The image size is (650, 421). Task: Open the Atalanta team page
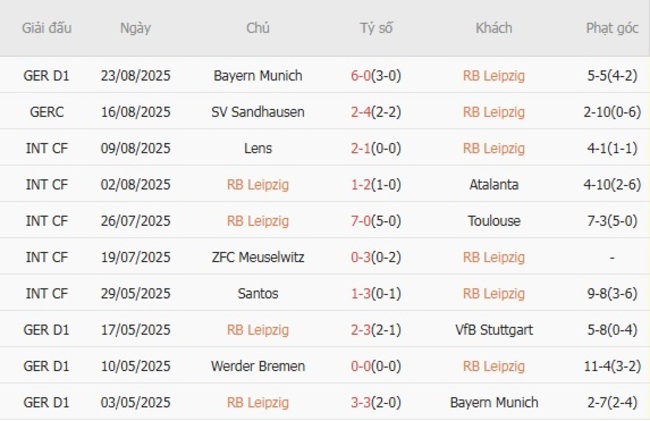(493, 184)
